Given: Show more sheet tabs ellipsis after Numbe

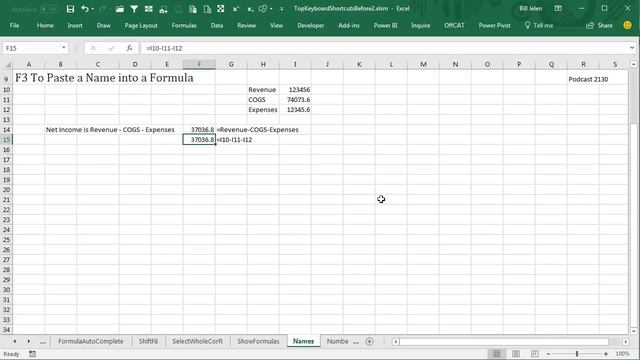Looking at the screenshot, I should click(x=356, y=342).
